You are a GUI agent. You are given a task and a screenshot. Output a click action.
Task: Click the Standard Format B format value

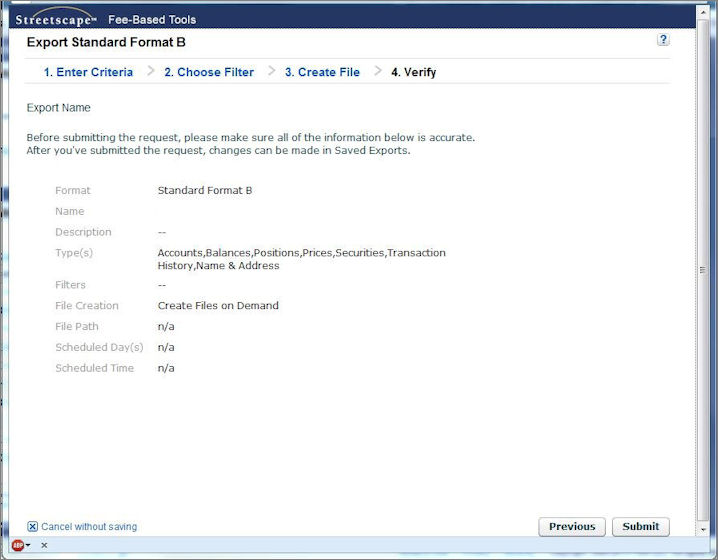pos(205,190)
